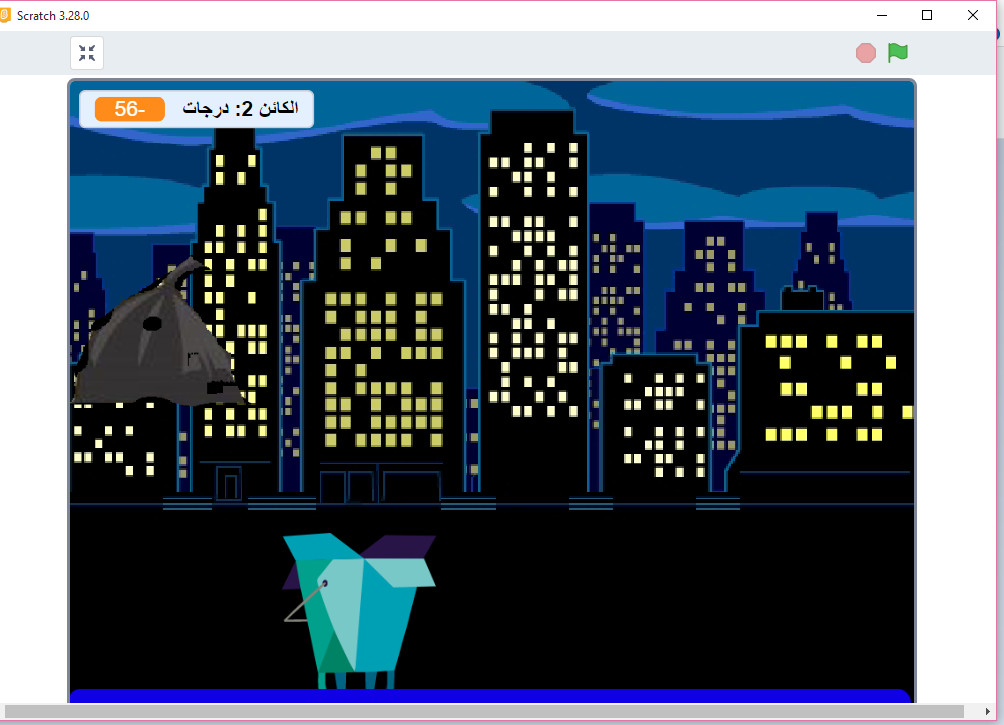This screenshot has width=1004, height=725.
Task: Close the Scratch window
Action: pyautogui.click(x=973, y=15)
